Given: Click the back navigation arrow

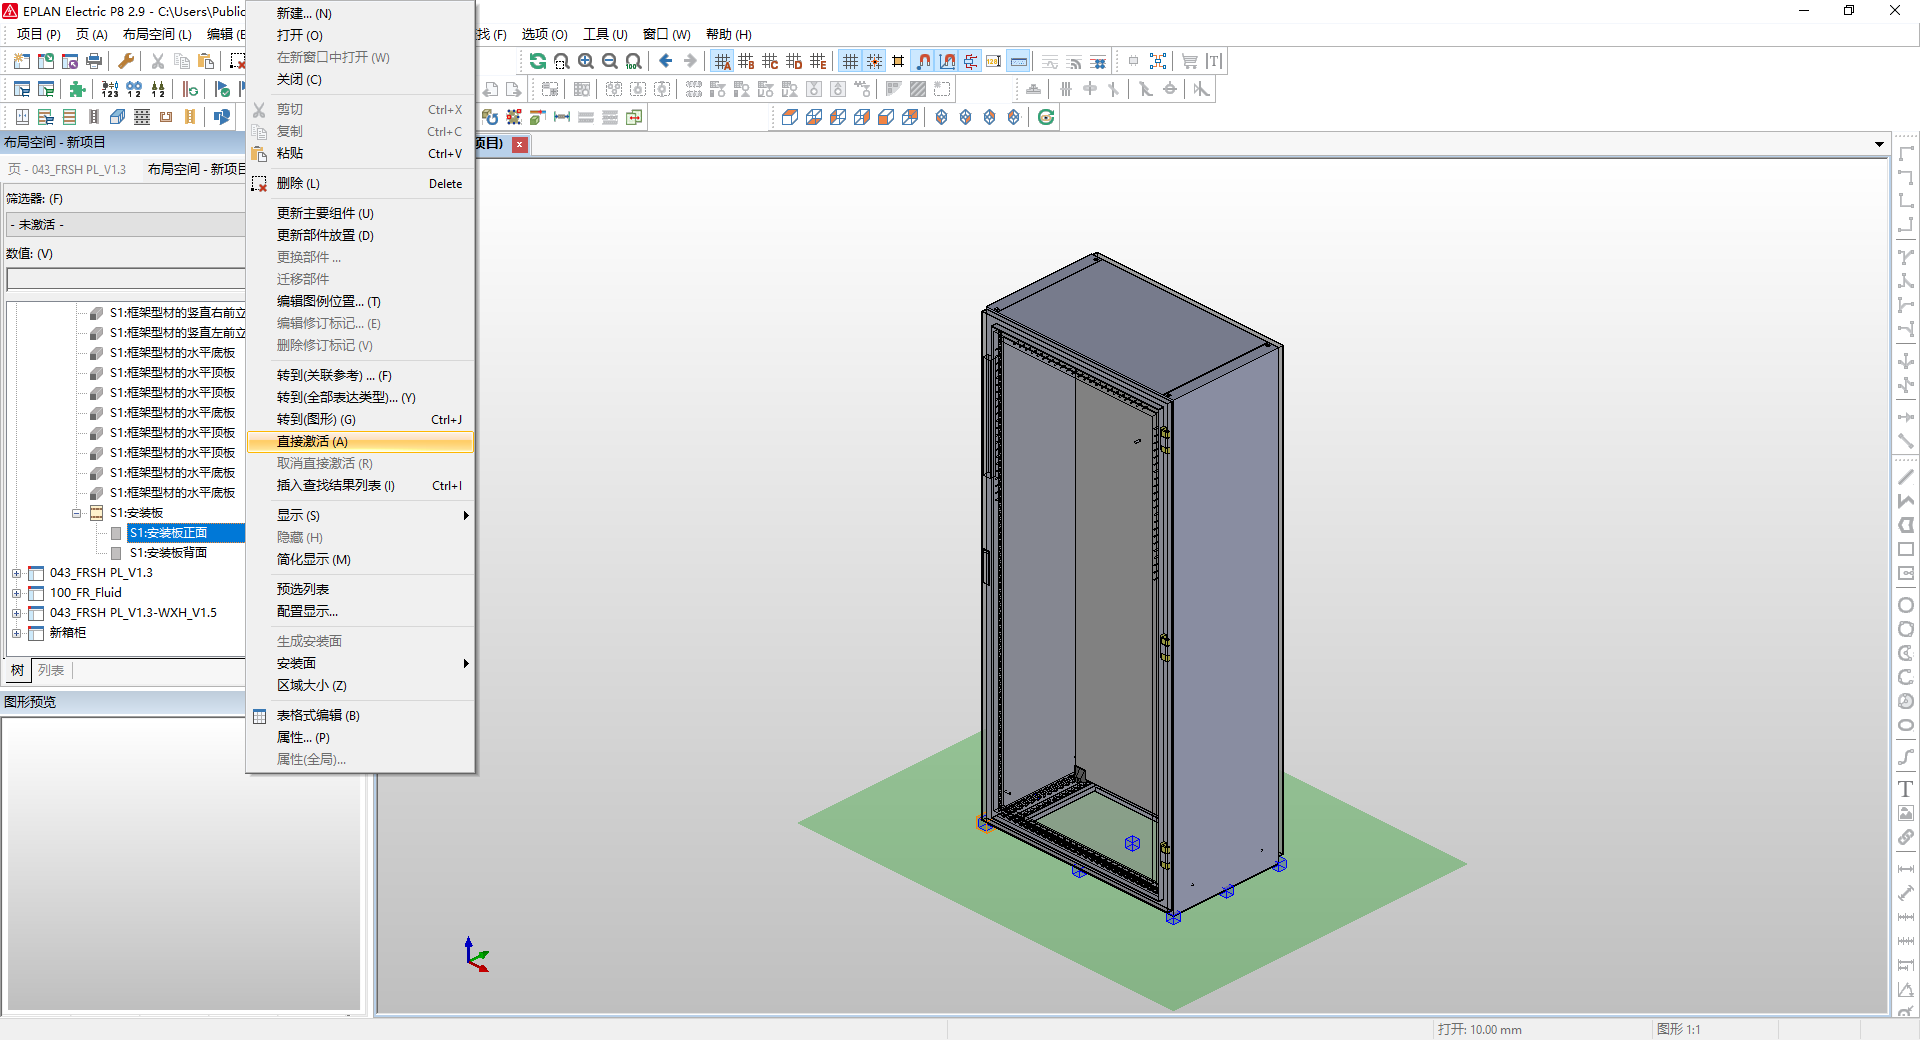Looking at the screenshot, I should coord(666,61).
